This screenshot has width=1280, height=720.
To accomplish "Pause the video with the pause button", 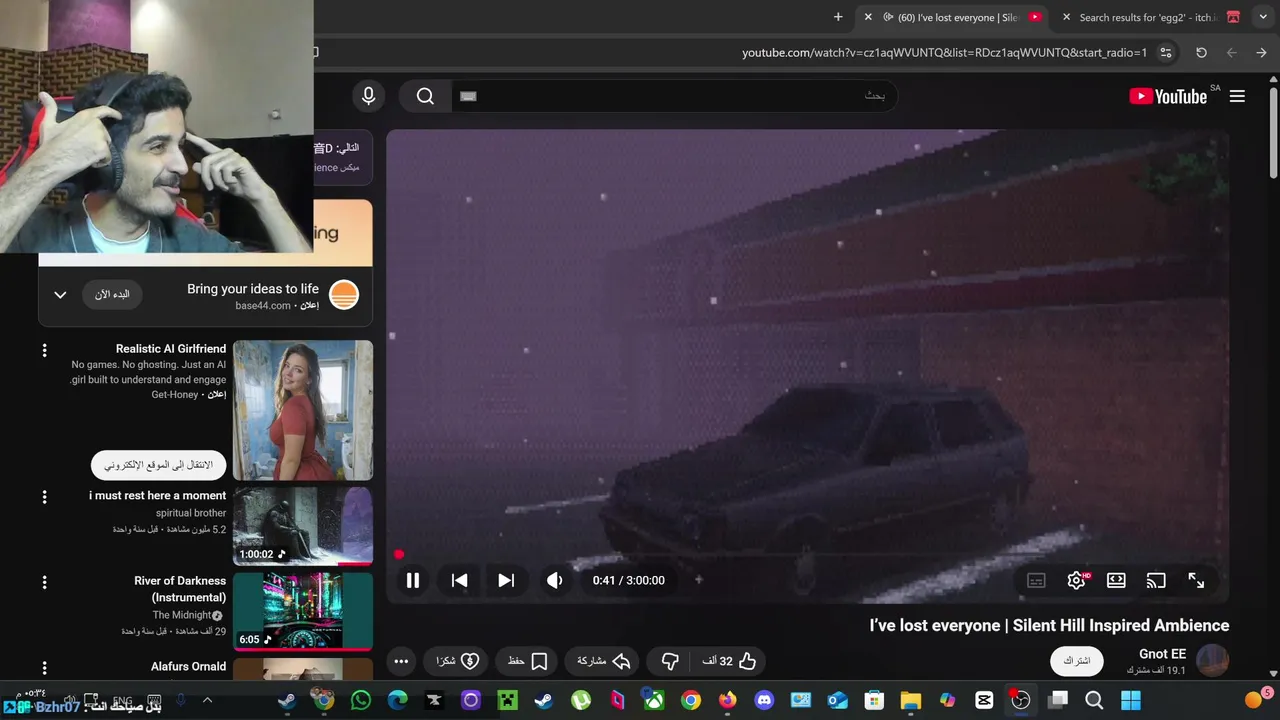I will 412,580.
